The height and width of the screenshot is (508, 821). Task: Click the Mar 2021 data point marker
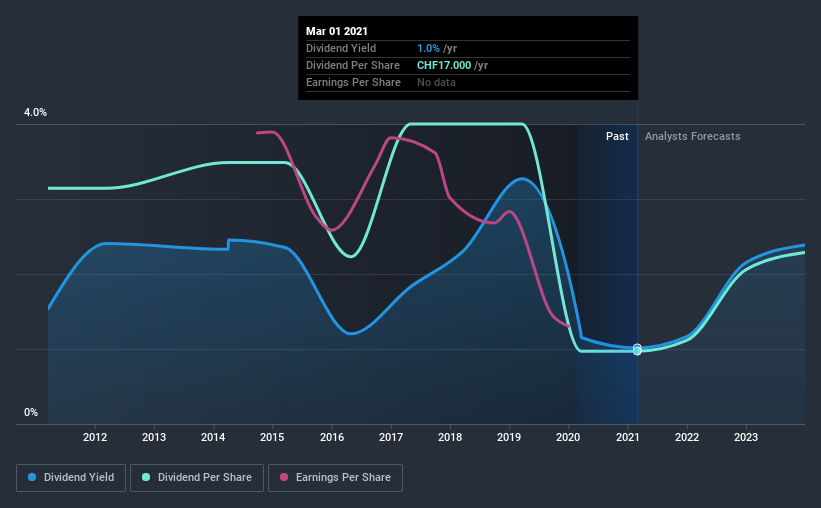click(637, 349)
